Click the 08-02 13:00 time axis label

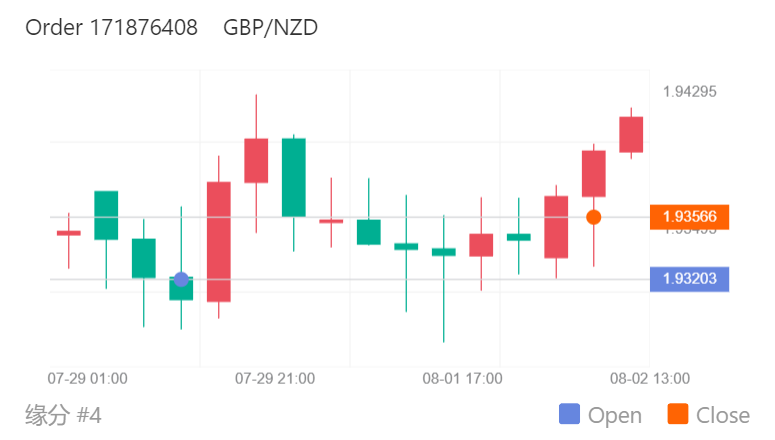[x=649, y=379]
